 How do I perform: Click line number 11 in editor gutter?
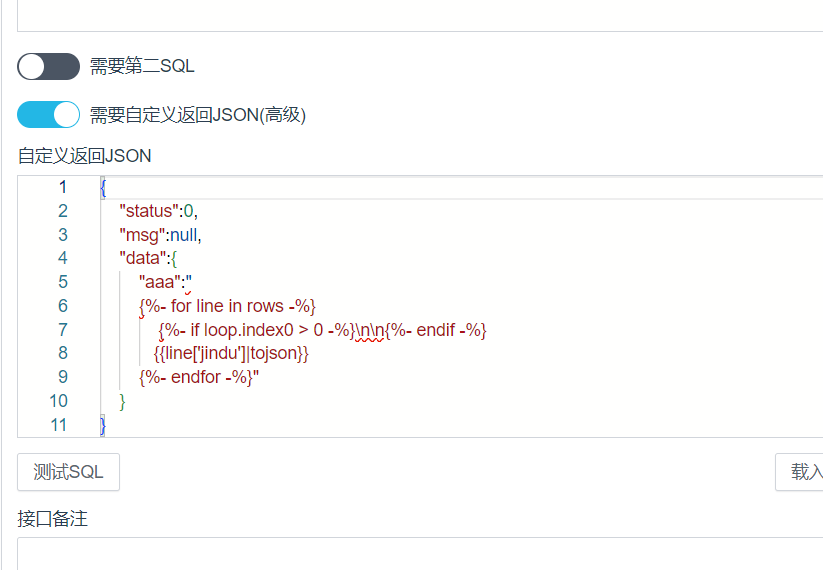pos(59,425)
